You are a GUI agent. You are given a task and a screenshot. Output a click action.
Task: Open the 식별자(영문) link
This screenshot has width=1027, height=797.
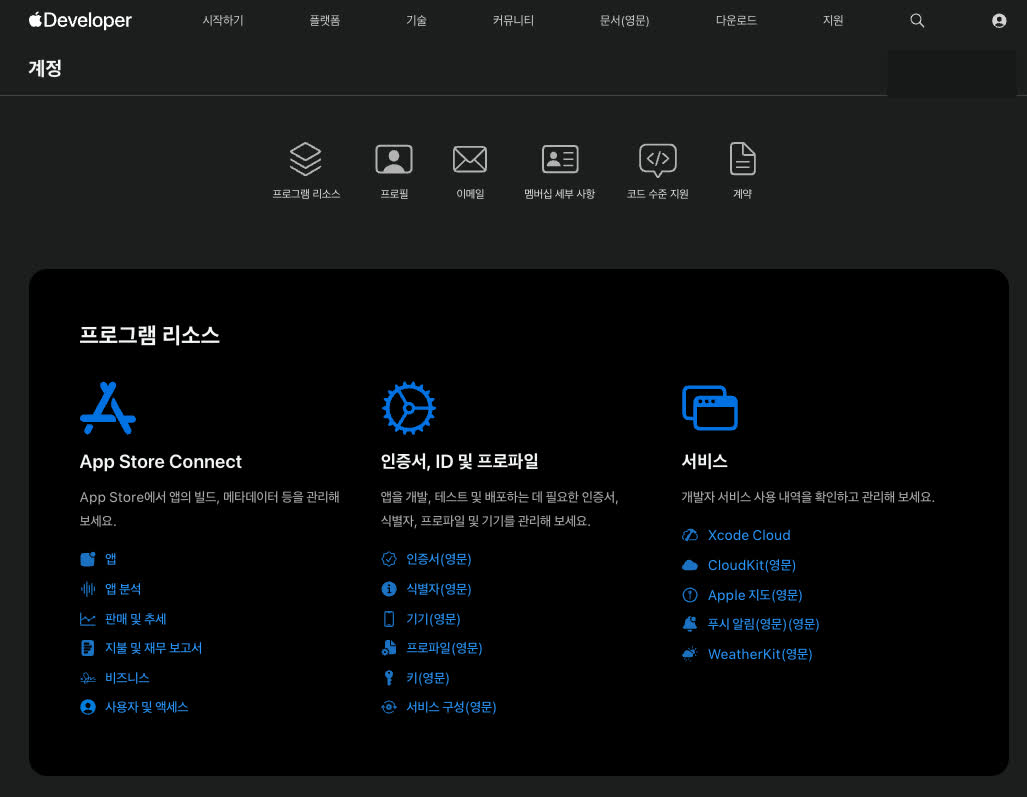(439, 589)
